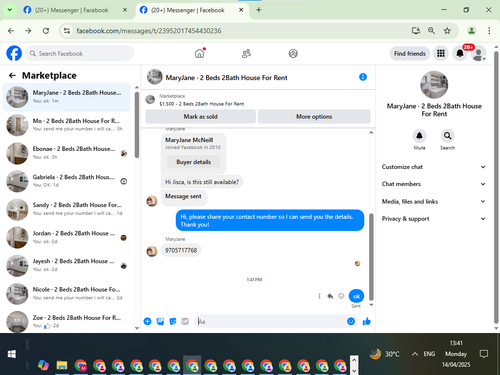This screenshot has width=500, height=375.
Task: Open the browser zoom magnifier icon
Action: pyautogui.click(x=431, y=31)
